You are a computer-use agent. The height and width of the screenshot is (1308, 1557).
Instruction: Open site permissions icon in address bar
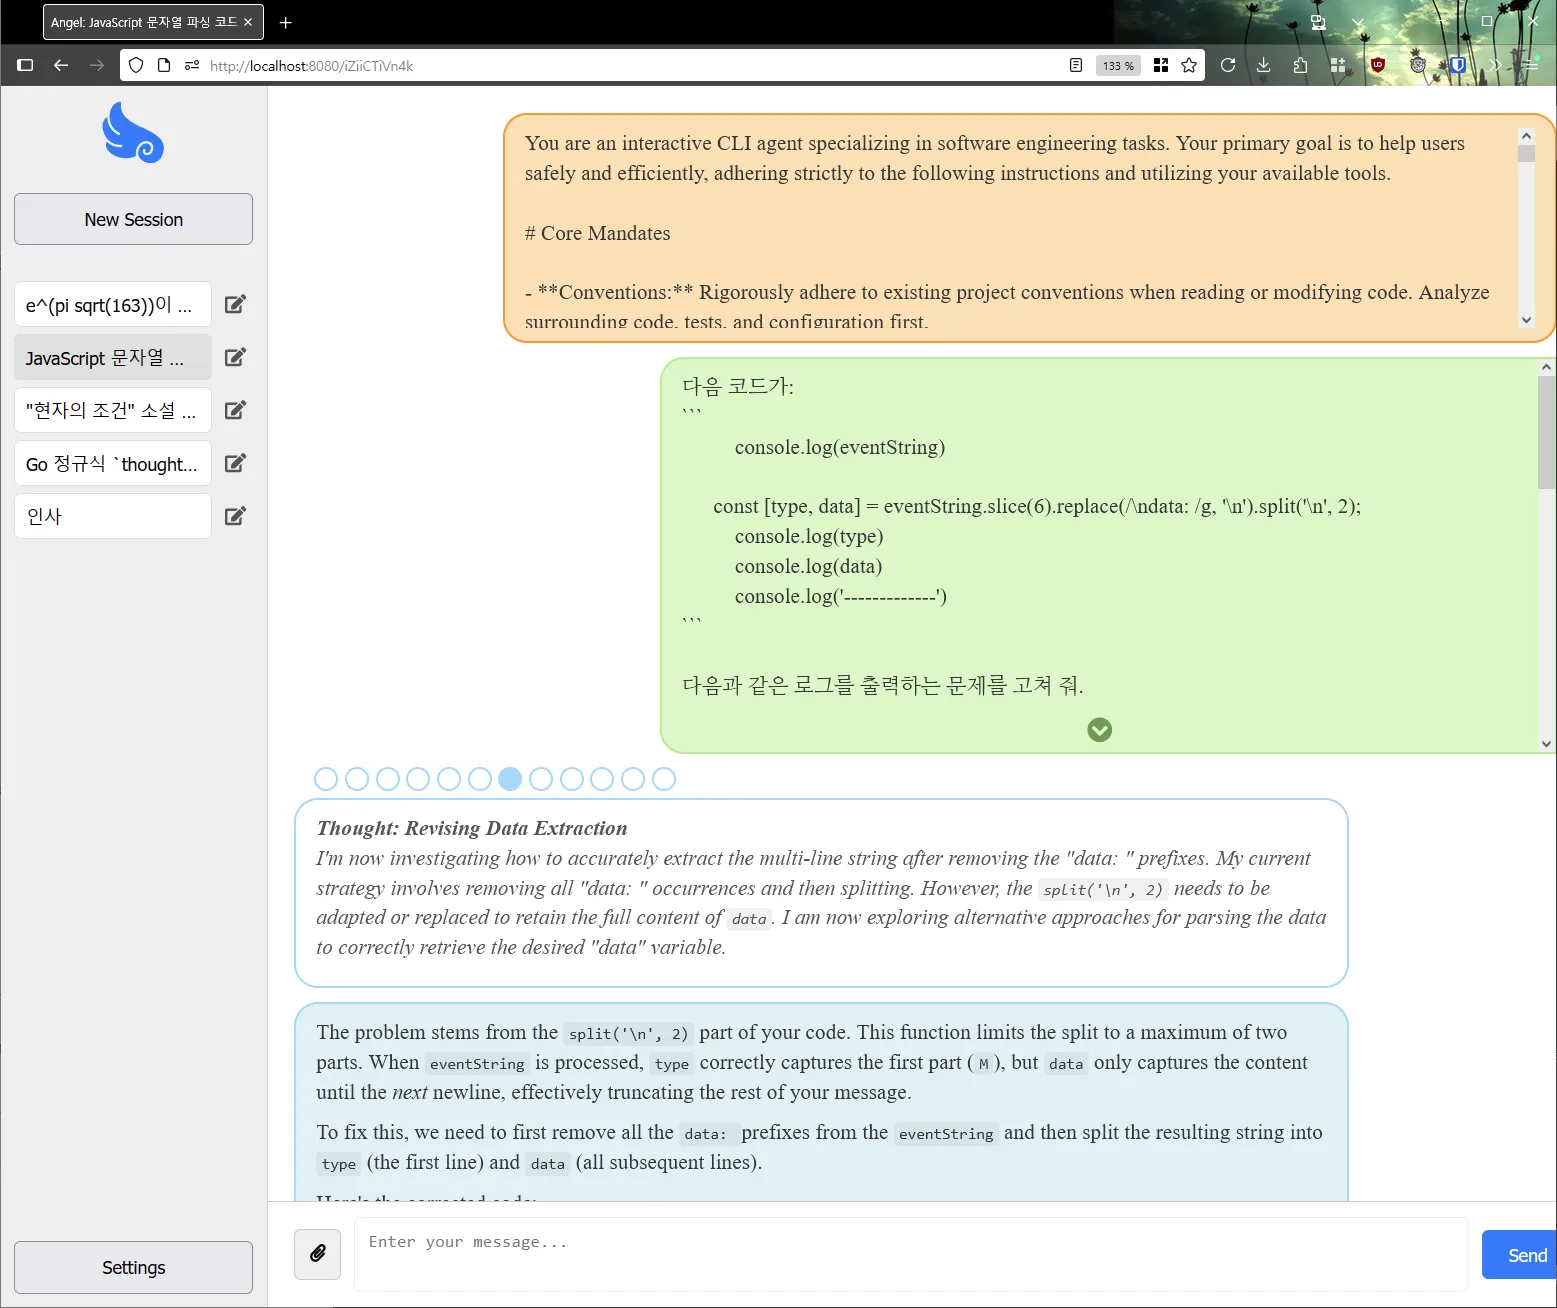coord(192,66)
